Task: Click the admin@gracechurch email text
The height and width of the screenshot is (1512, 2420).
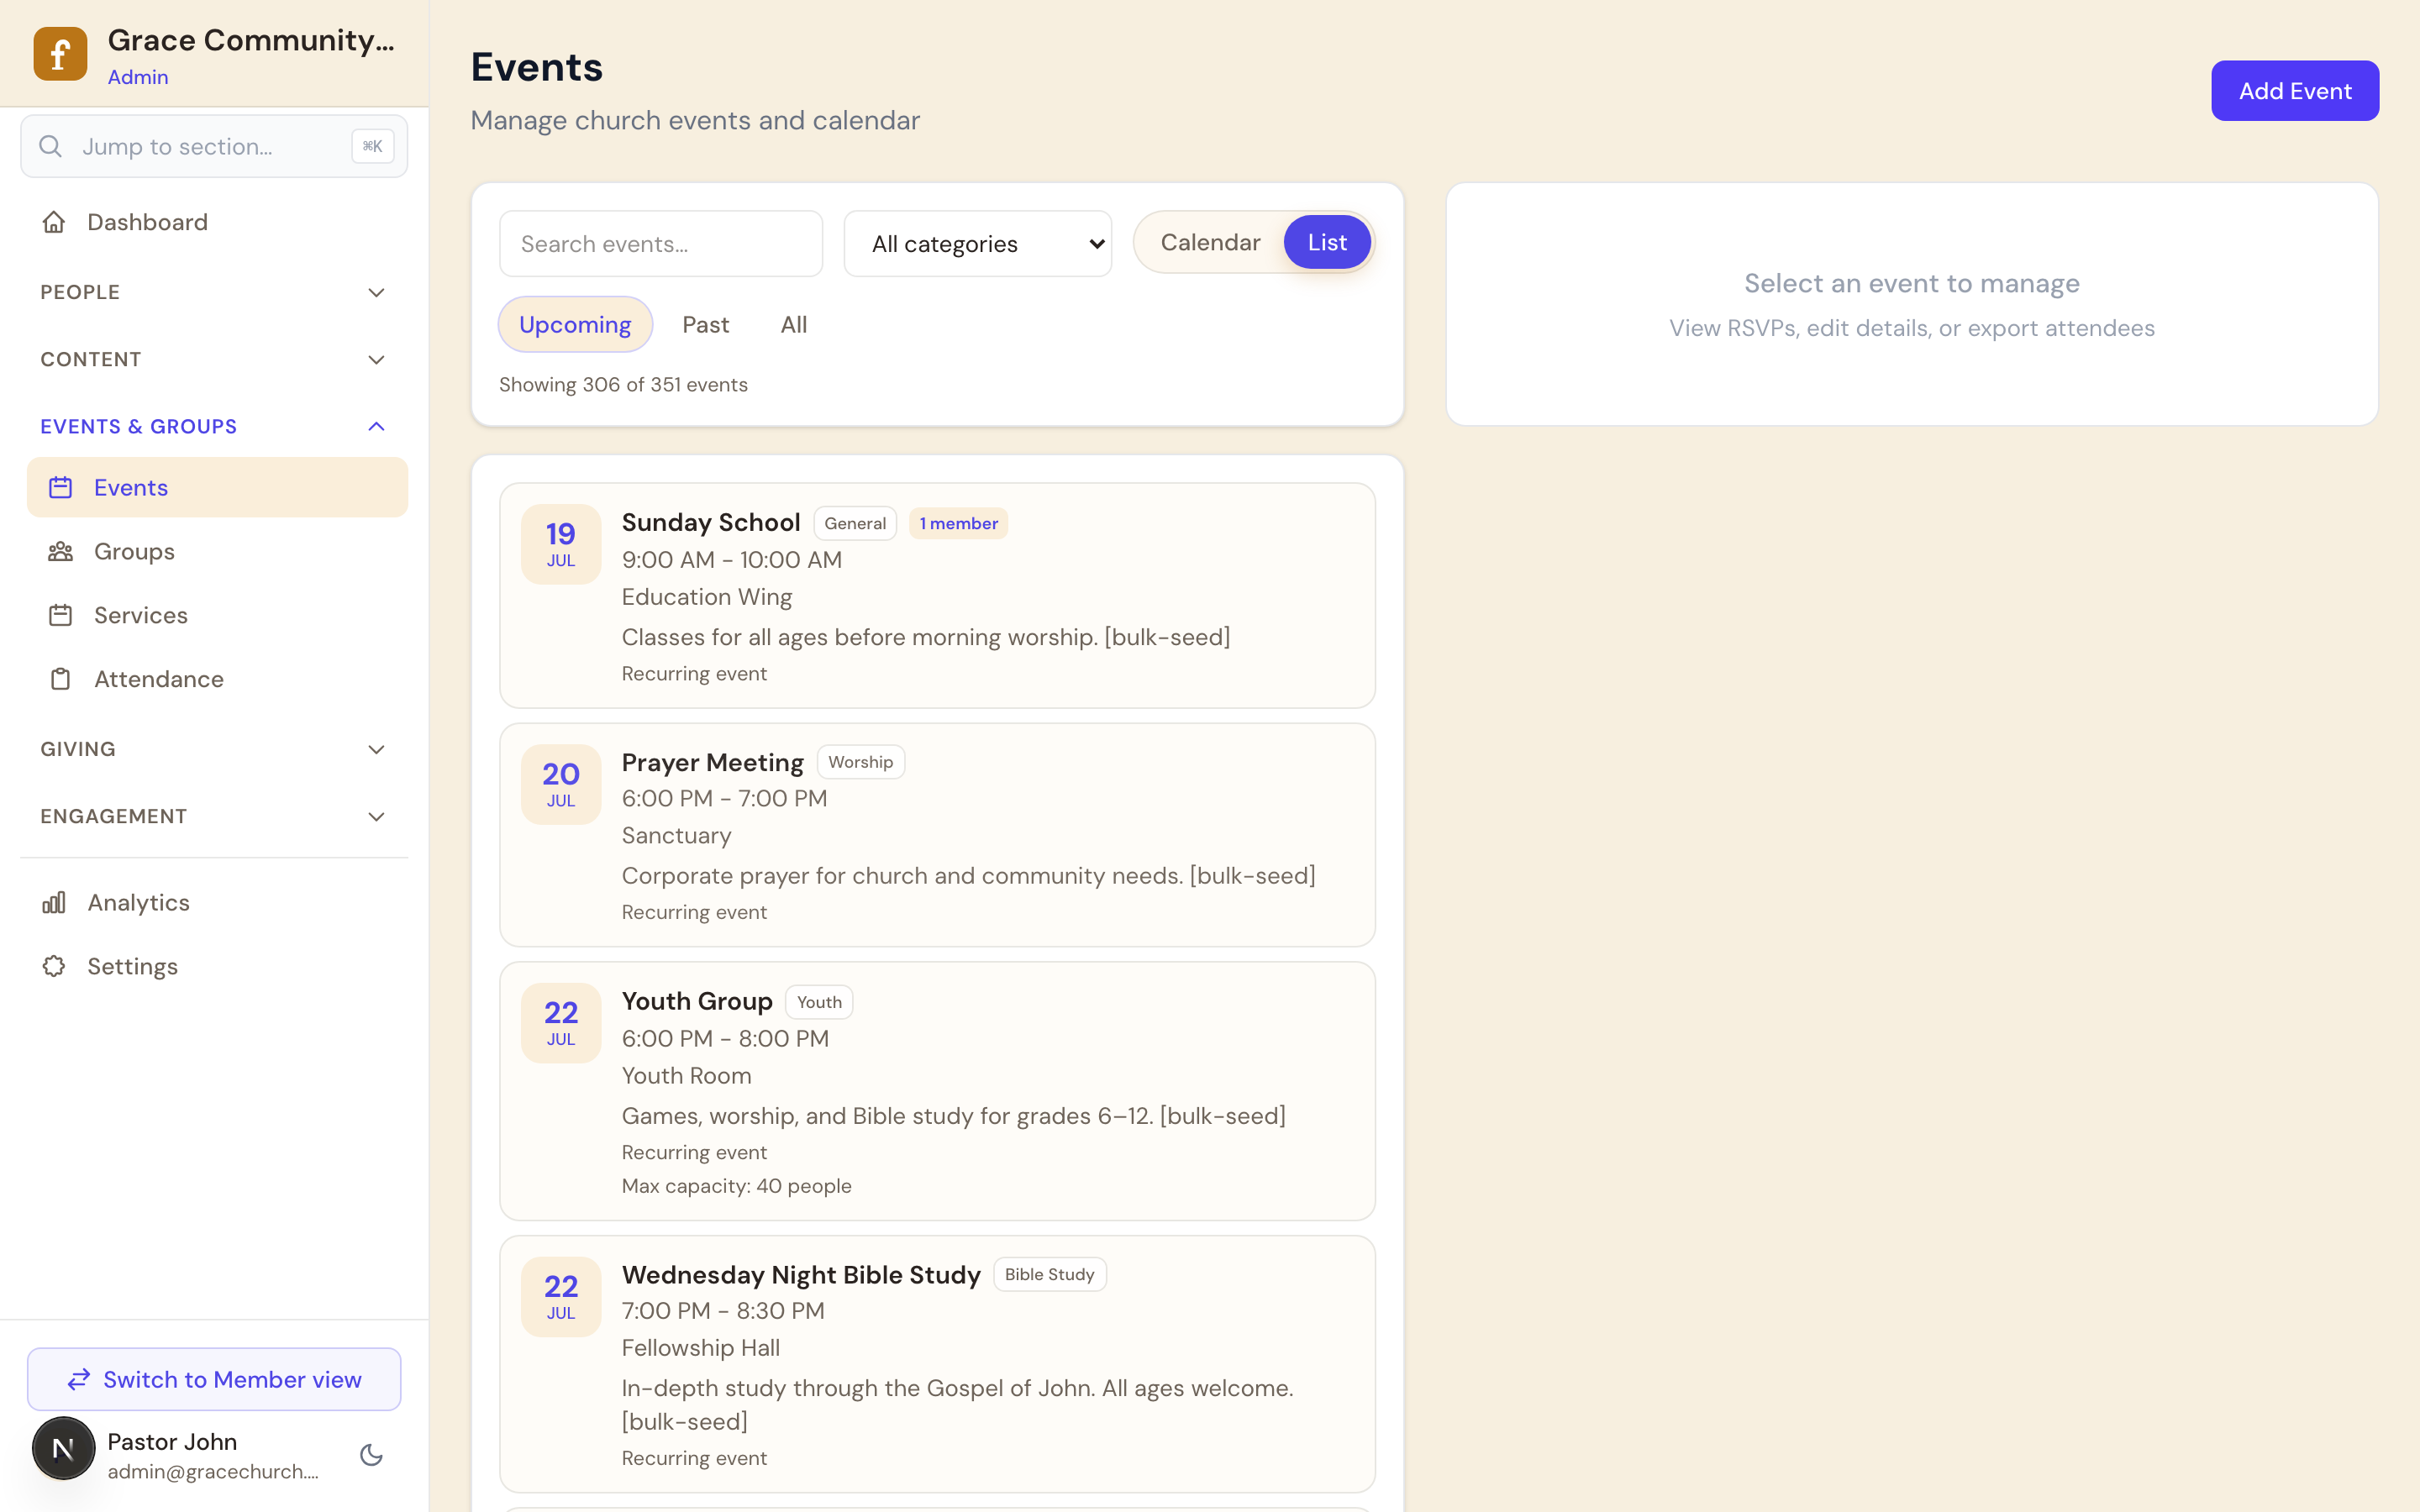Action: pyautogui.click(x=213, y=1472)
